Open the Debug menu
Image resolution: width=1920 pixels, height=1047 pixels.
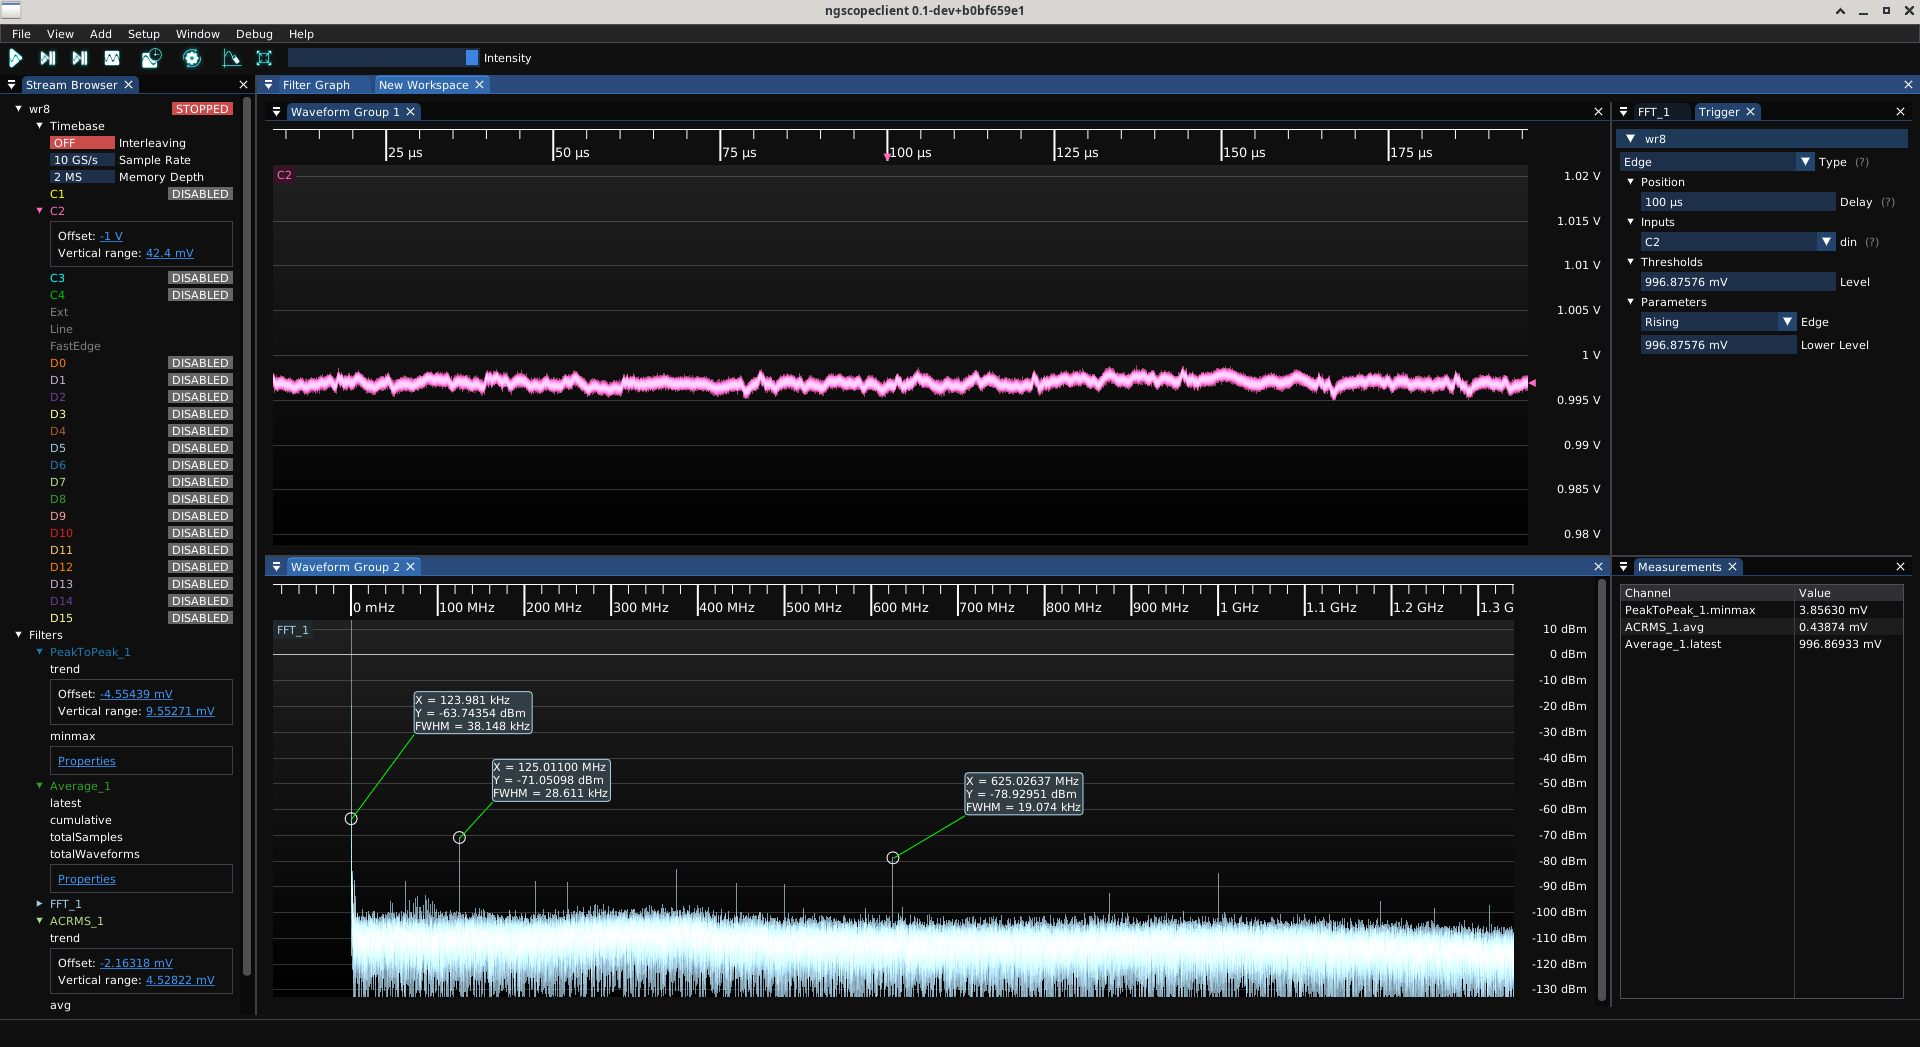(x=254, y=34)
